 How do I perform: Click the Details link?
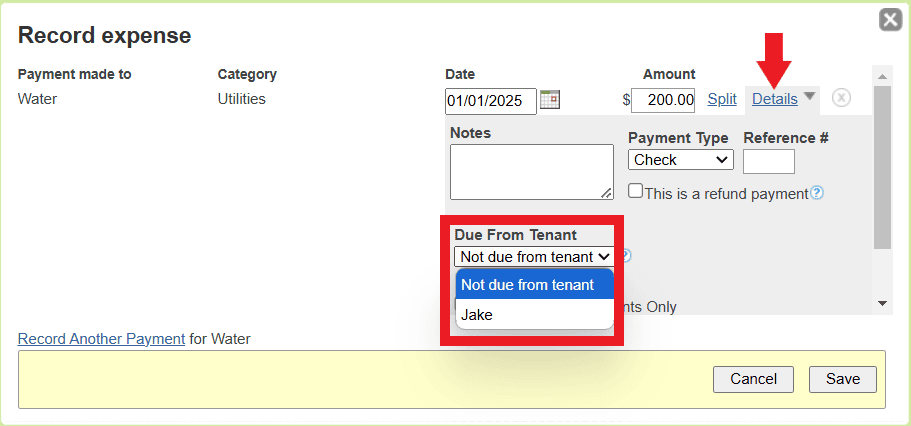pos(775,99)
